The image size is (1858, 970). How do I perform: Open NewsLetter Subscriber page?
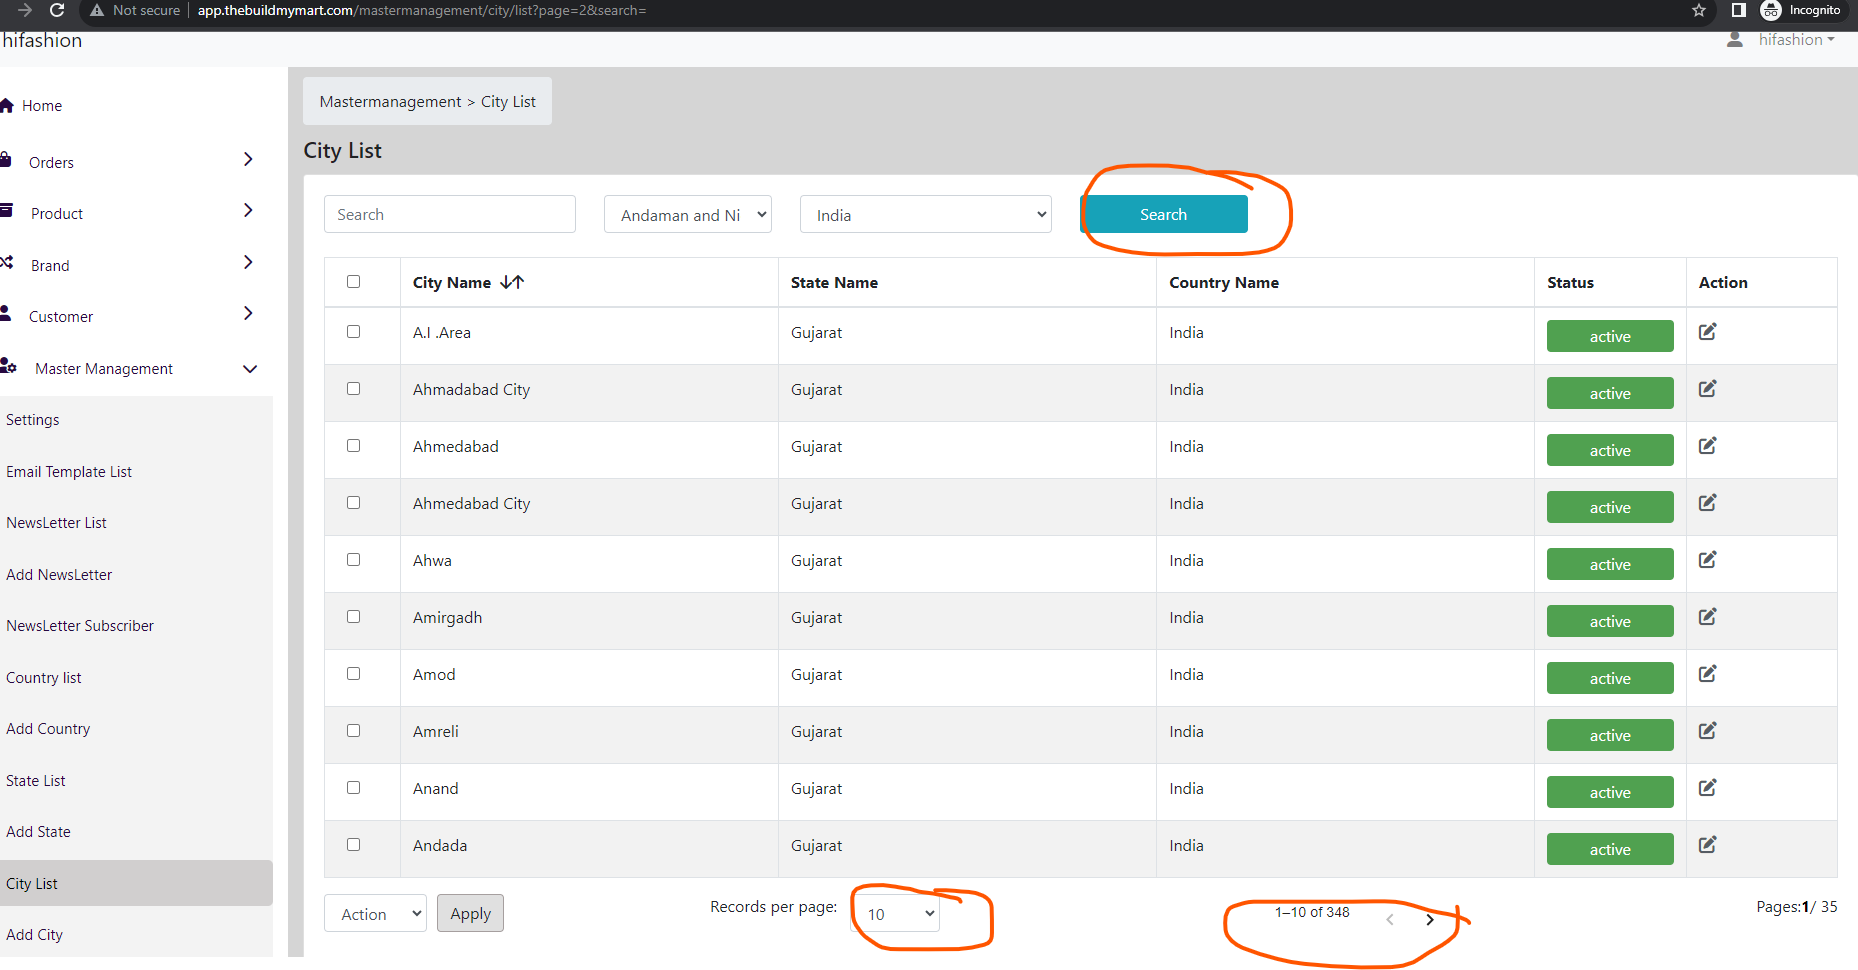pos(80,626)
